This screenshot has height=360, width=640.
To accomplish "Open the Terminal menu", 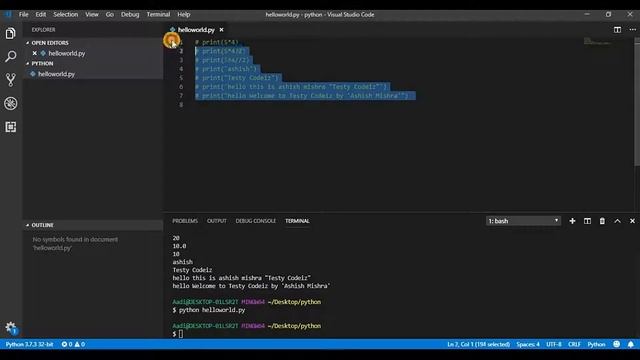I will pos(158,14).
